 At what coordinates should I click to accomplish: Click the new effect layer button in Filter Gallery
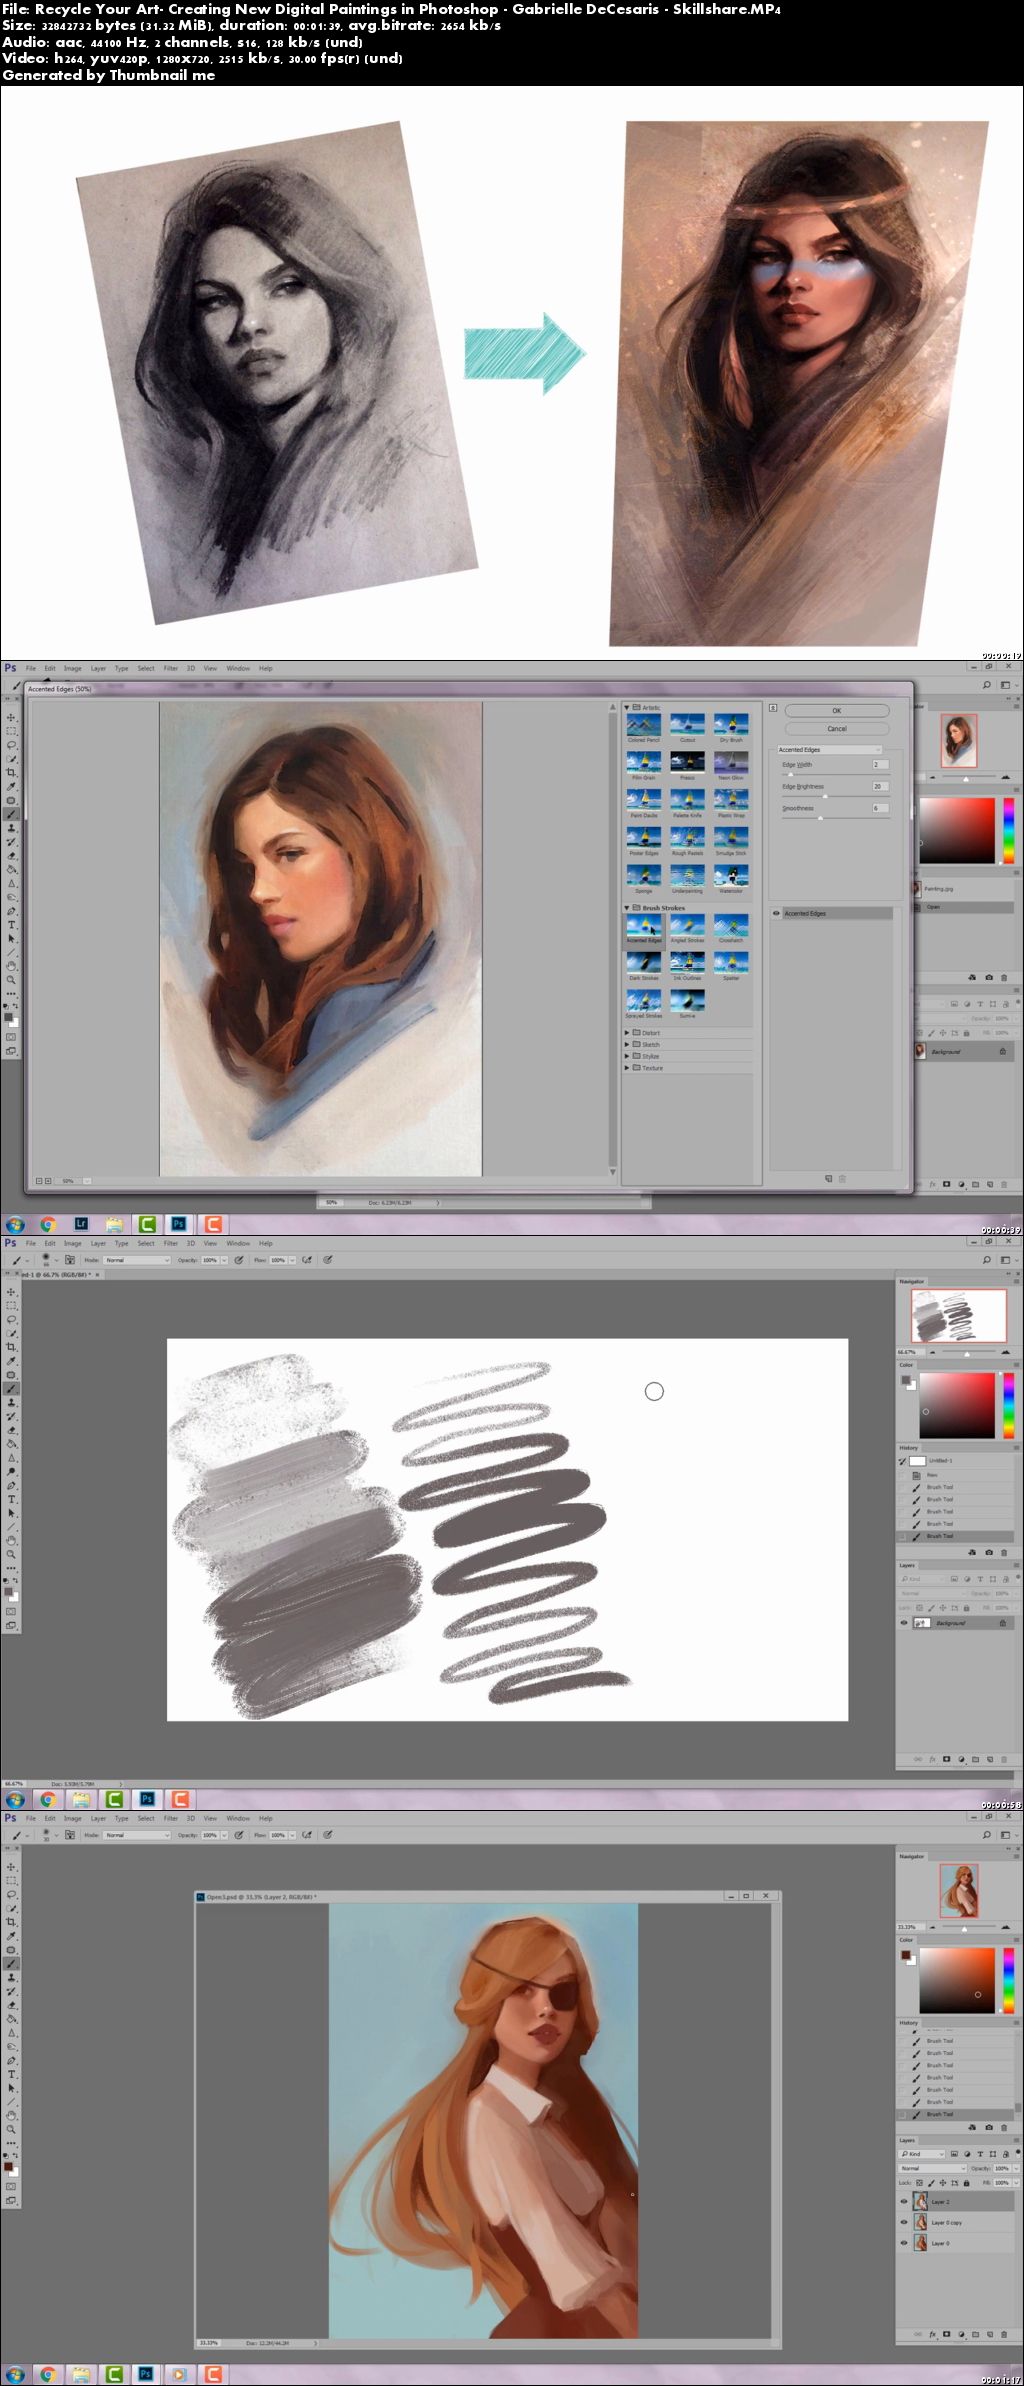pyautogui.click(x=829, y=1179)
